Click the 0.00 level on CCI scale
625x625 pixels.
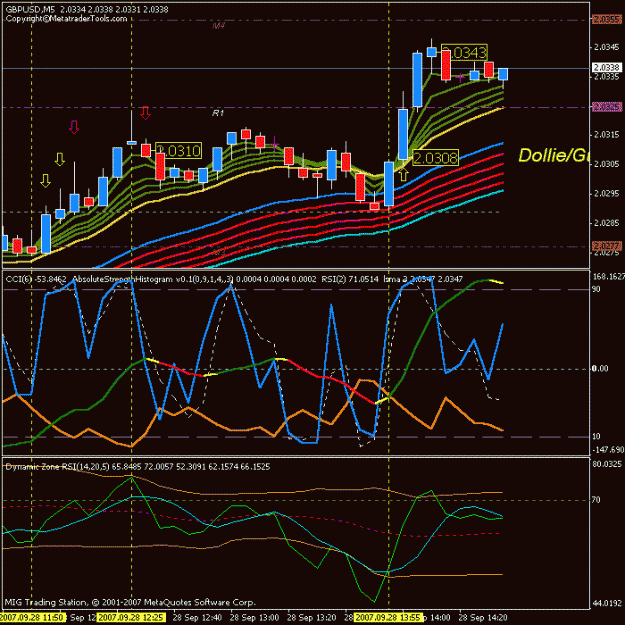[x=601, y=368]
